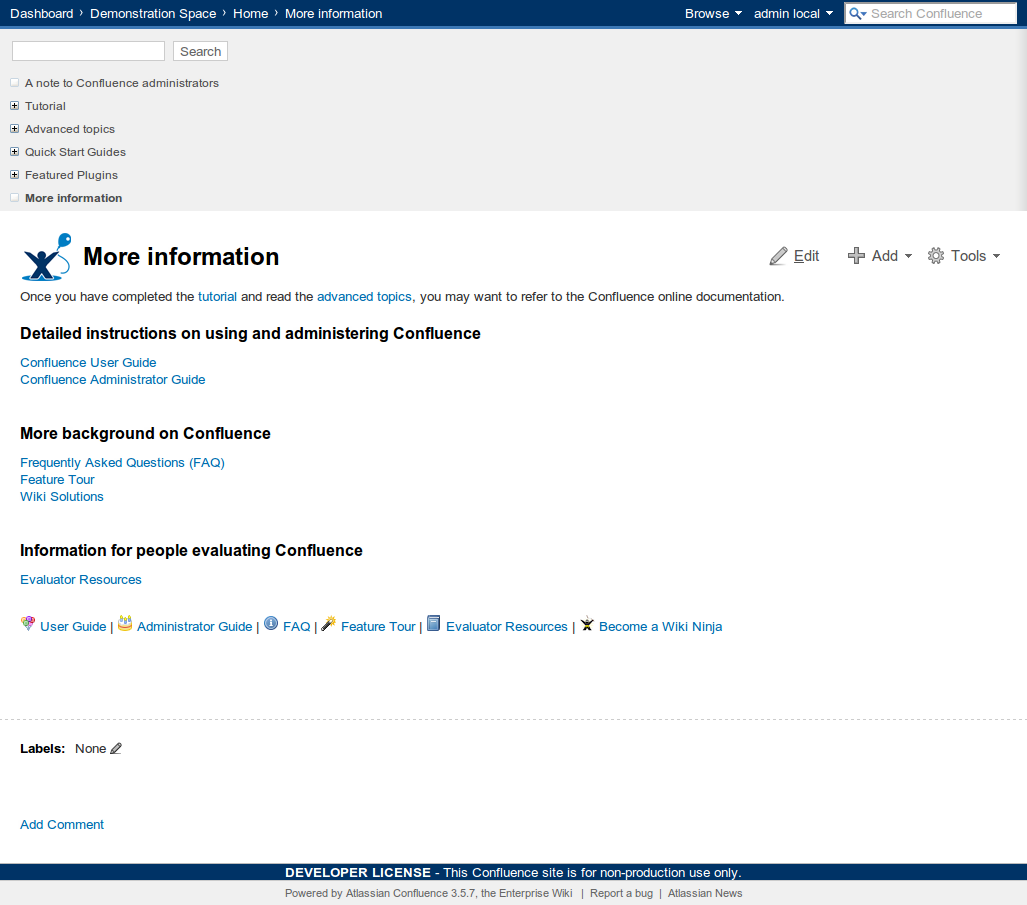Open the Add dropdown arrow
The height and width of the screenshot is (905, 1027).
pyautogui.click(x=908, y=256)
